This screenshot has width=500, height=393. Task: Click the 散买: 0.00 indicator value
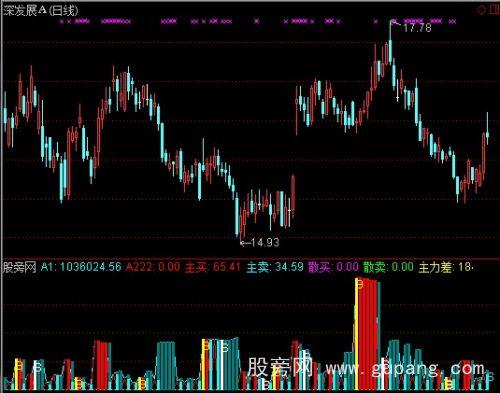[x=333, y=267]
